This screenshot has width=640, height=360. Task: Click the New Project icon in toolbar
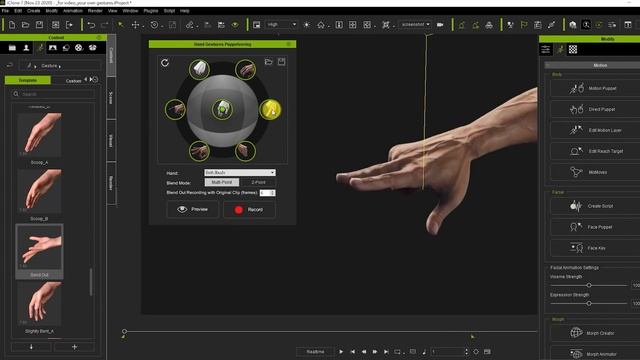(x=12, y=25)
